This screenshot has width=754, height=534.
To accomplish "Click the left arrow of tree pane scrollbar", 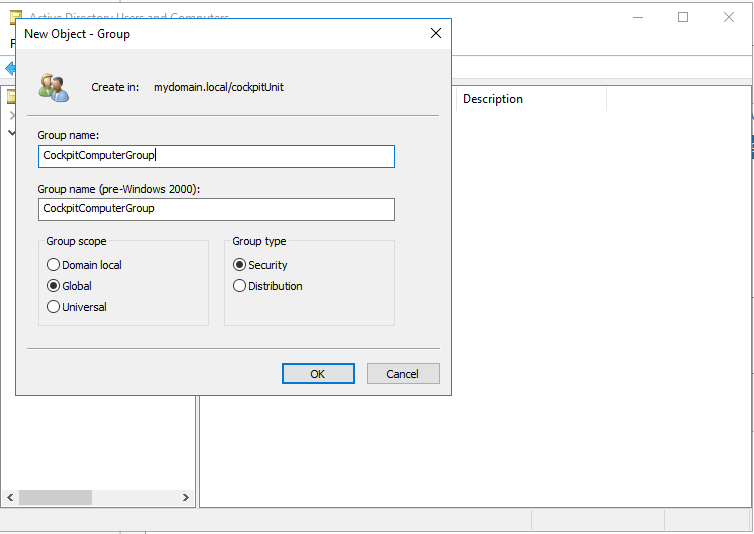I will coord(10,497).
